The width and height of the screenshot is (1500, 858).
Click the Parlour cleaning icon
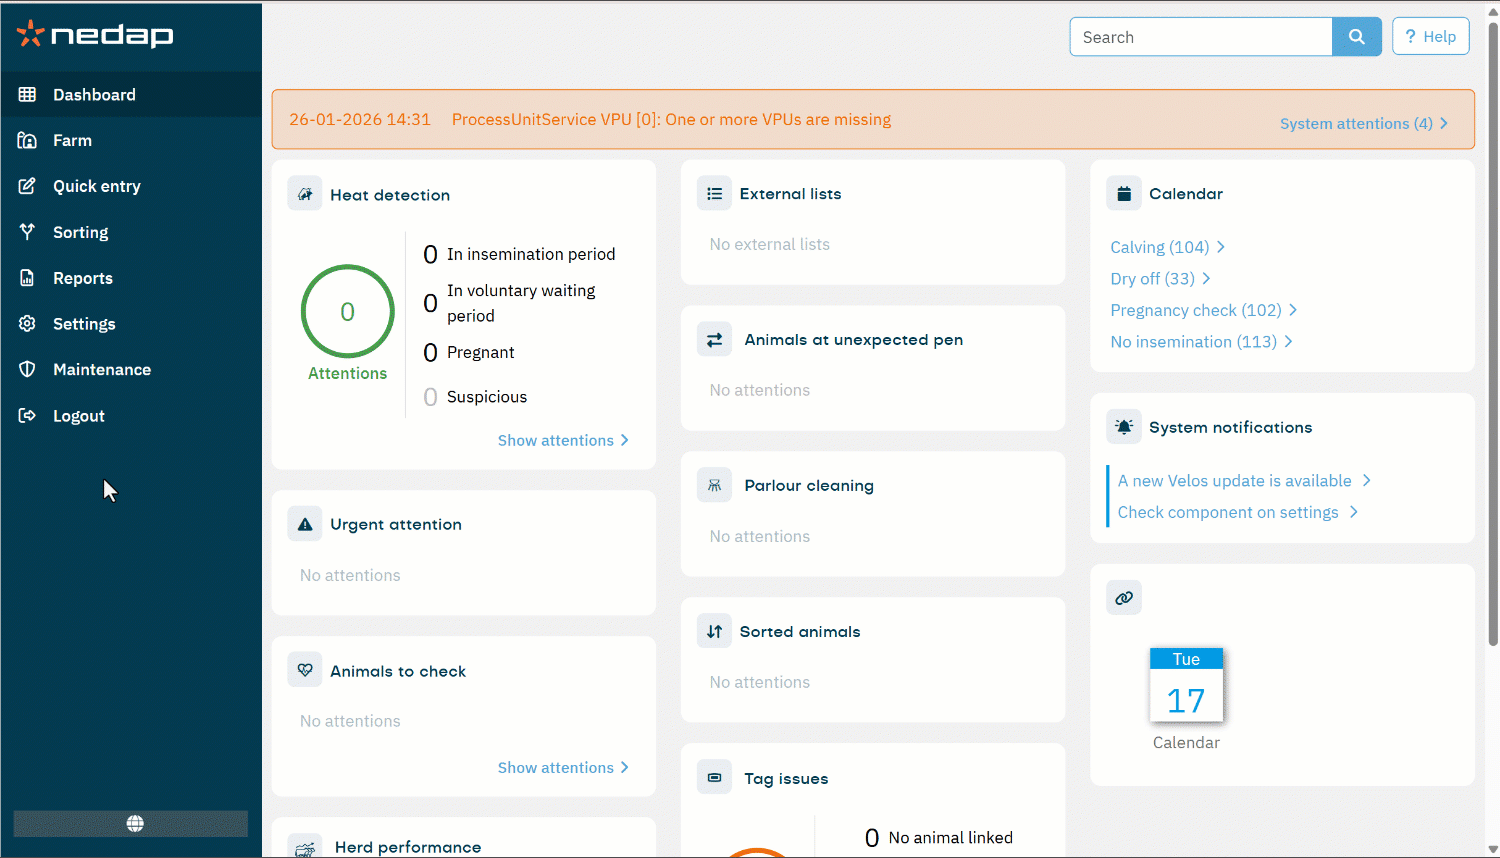[714, 486]
